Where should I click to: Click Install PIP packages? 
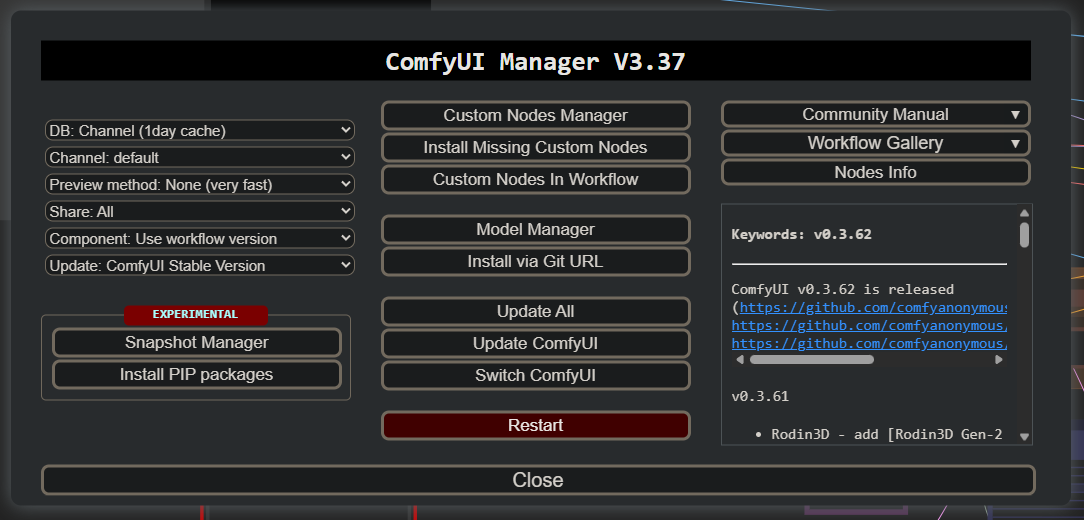pyautogui.click(x=196, y=374)
